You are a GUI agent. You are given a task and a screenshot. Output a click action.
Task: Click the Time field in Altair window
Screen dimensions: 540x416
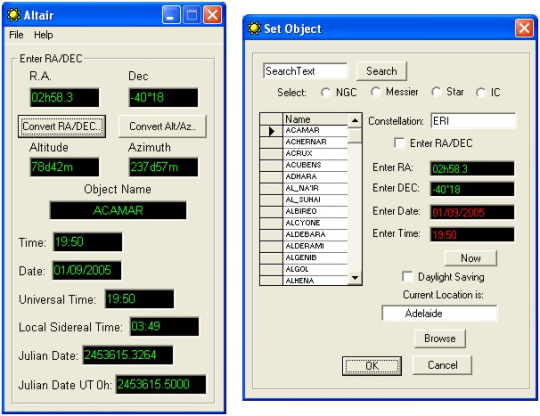tap(87, 242)
